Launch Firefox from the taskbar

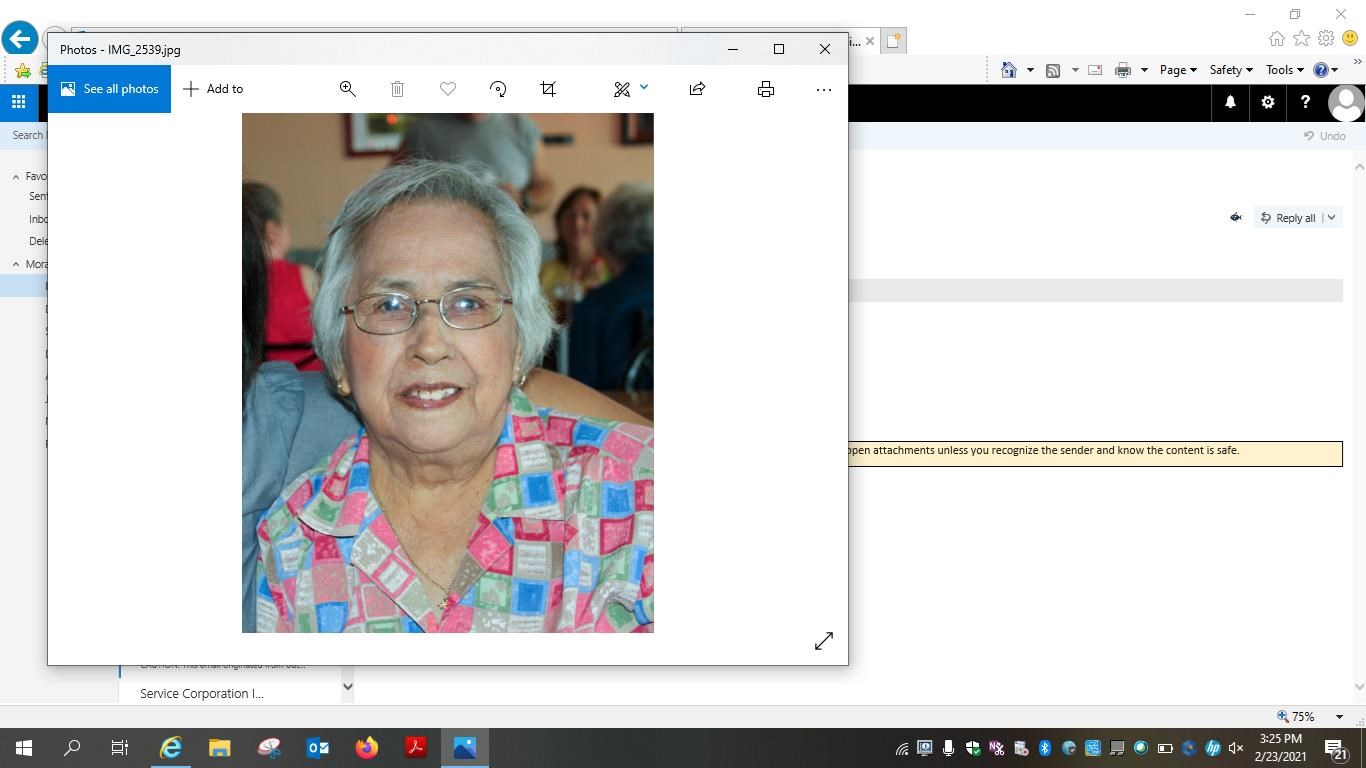tap(366, 747)
